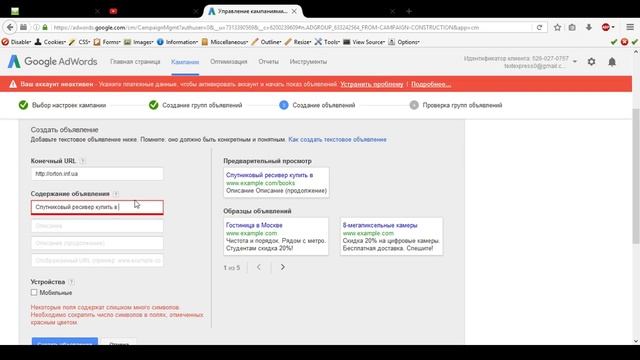Open the Tools developer toolbar menu
The image size is (640, 360).
327,42
